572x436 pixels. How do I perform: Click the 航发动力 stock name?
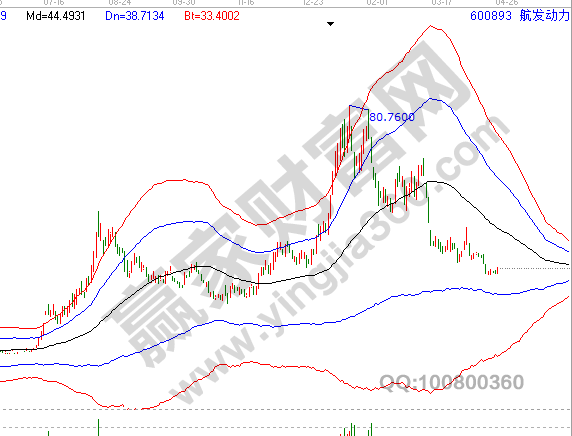click(544, 15)
